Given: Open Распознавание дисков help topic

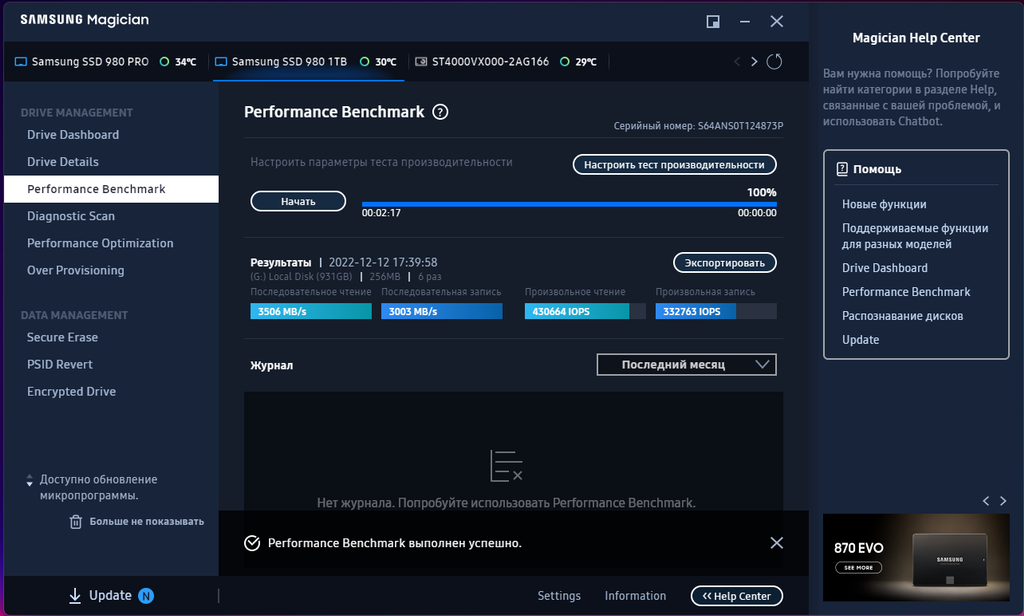Looking at the screenshot, I should click(x=903, y=316).
